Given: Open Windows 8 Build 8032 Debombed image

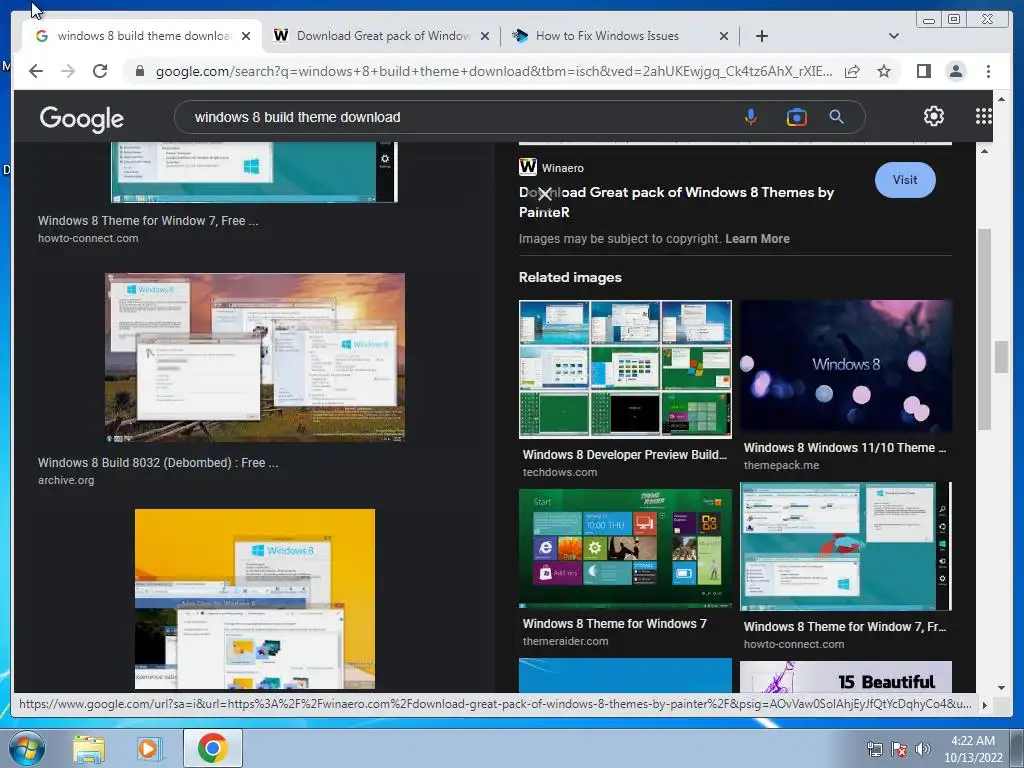Looking at the screenshot, I should click(255, 357).
